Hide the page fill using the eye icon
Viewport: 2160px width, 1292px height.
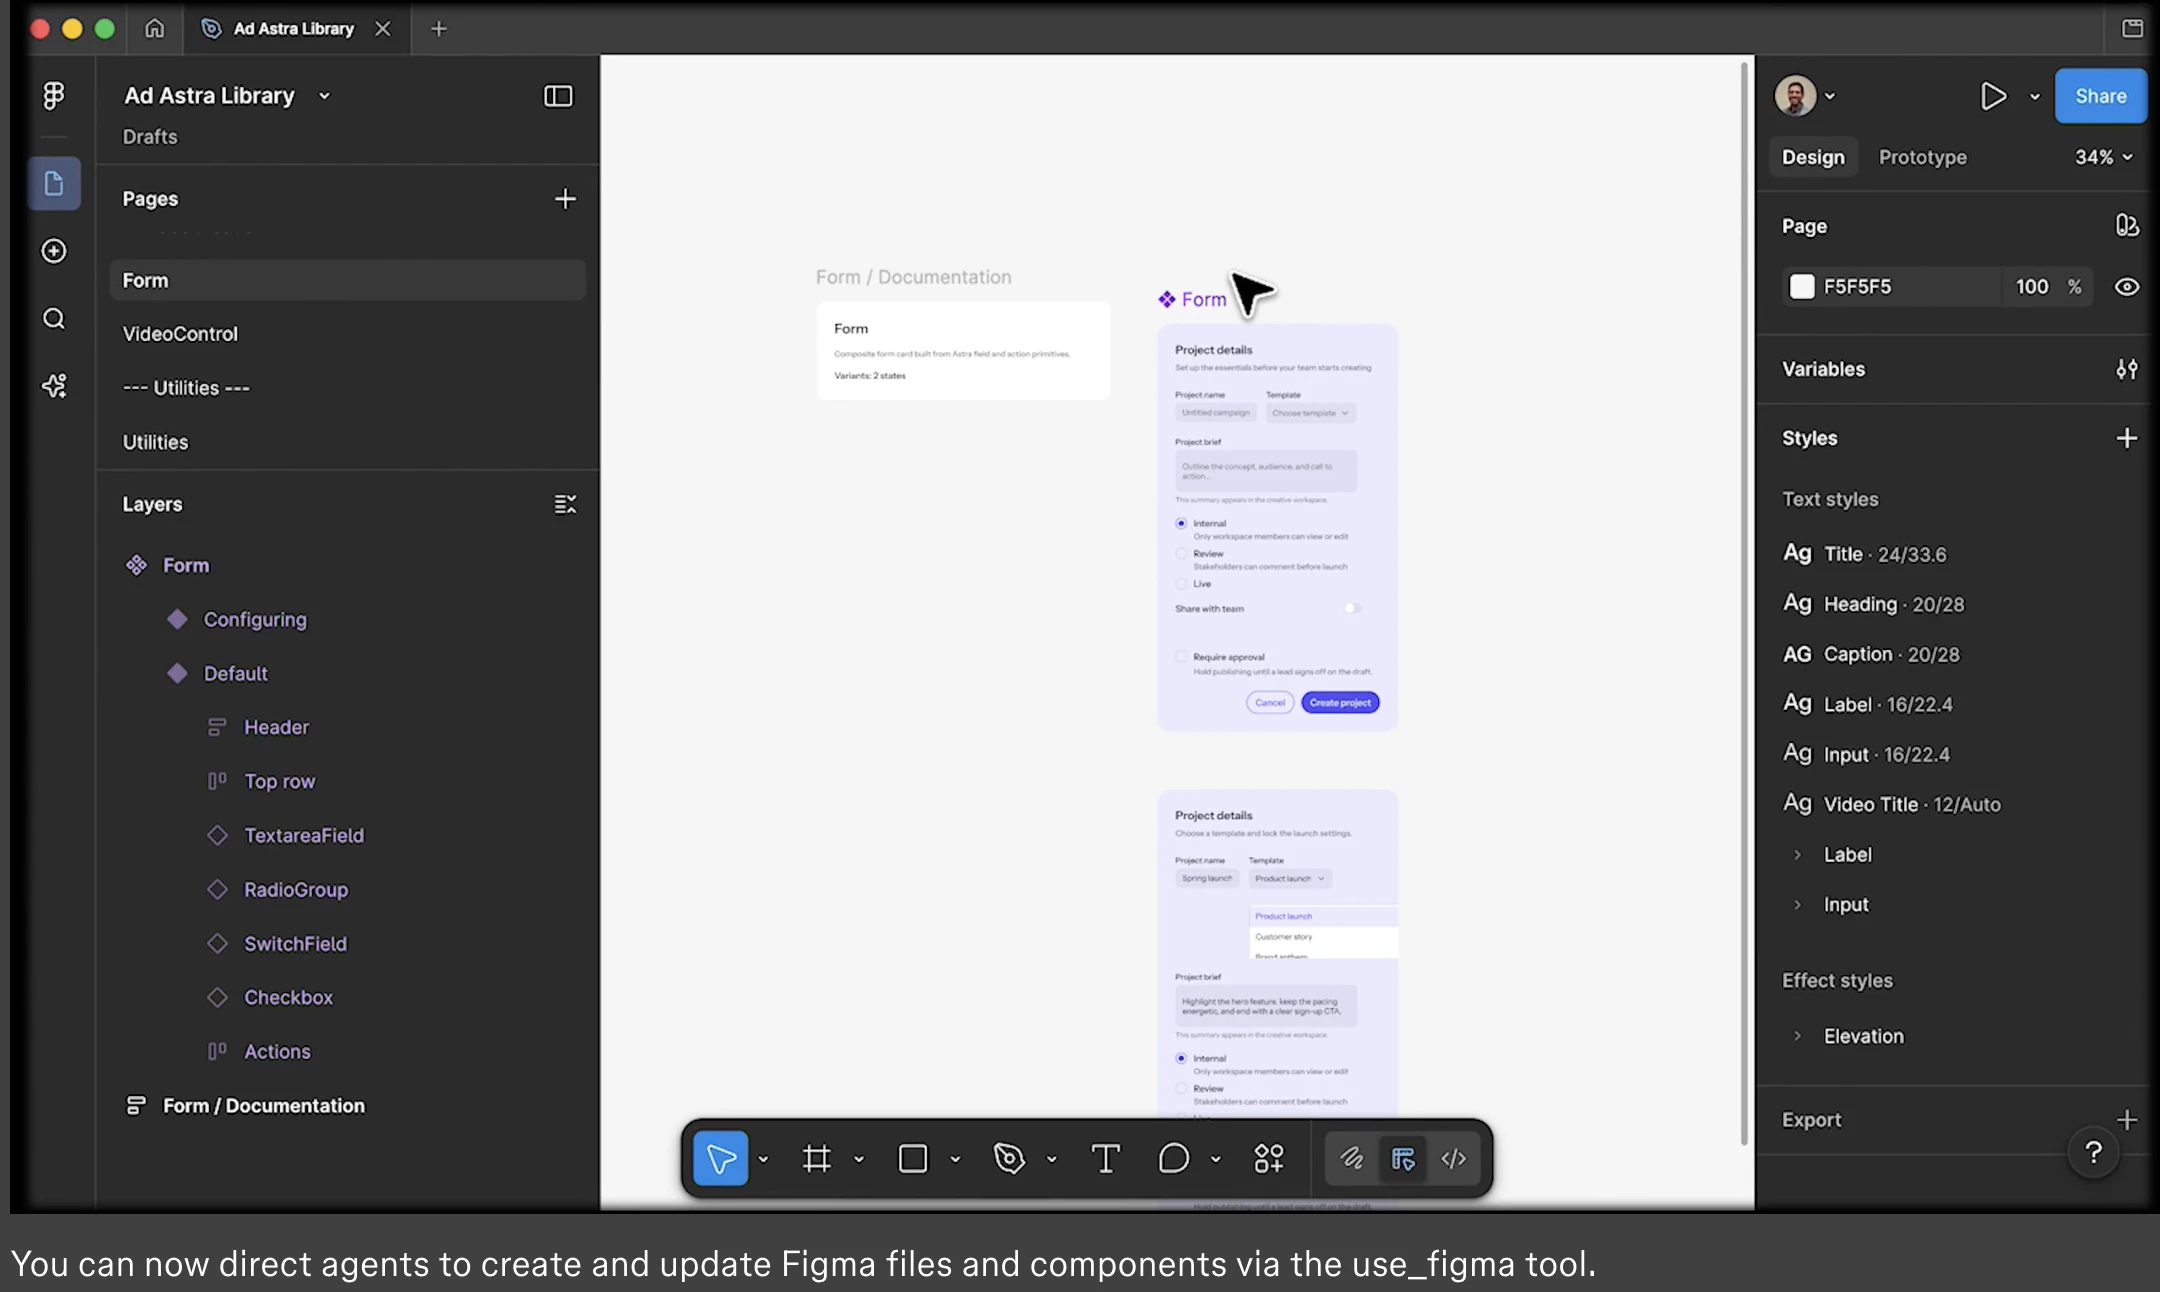tap(2126, 287)
